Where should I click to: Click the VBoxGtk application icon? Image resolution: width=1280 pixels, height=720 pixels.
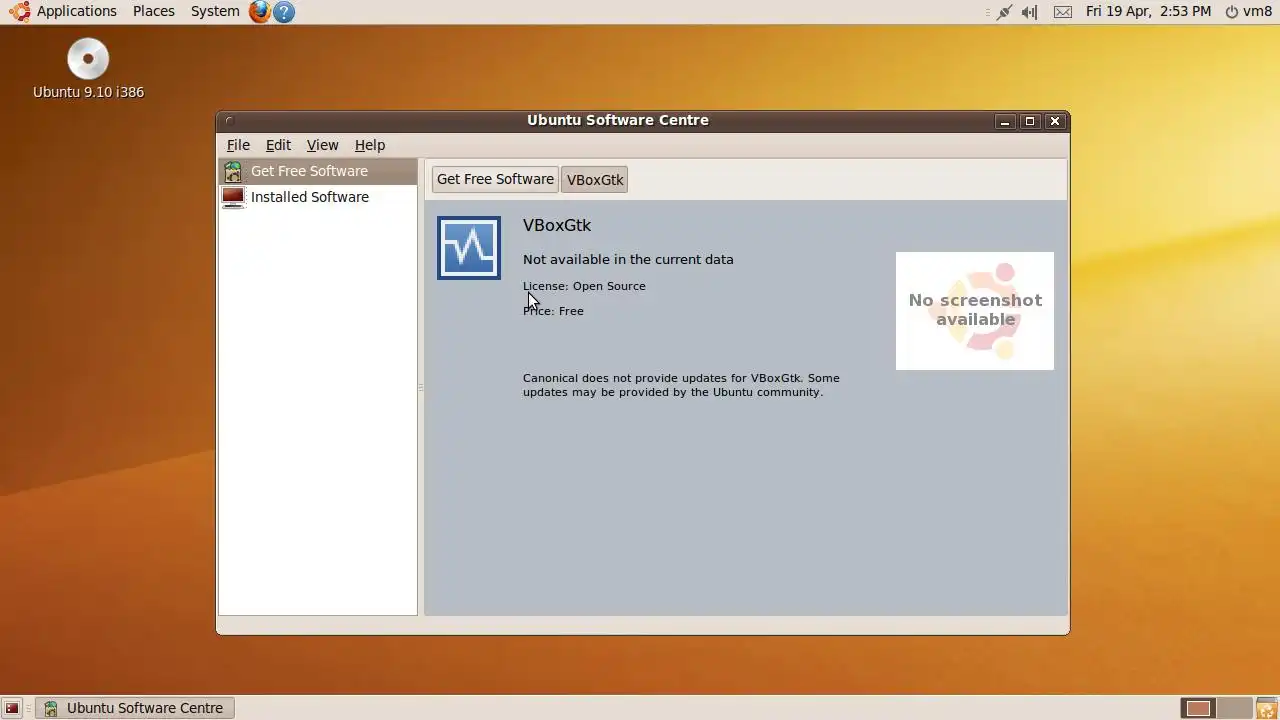(469, 248)
